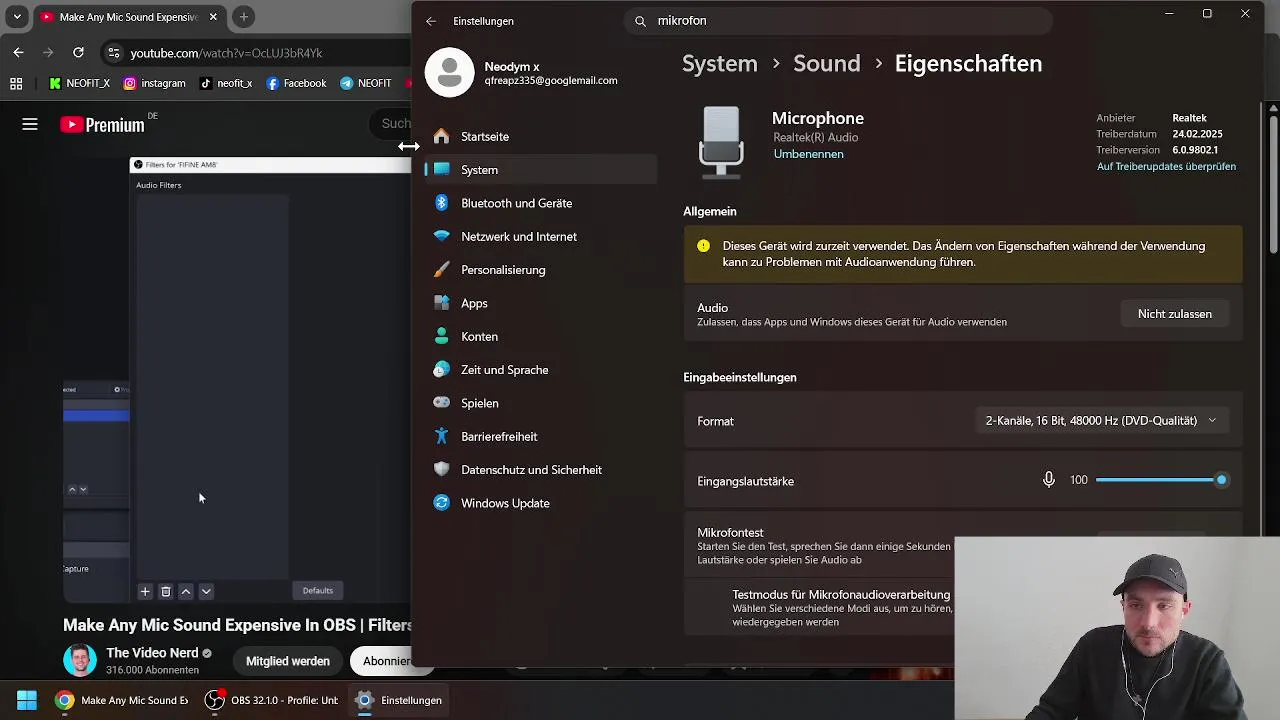
Task: Click the YouTube Premium logo
Action: pyautogui.click(x=102, y=125)
